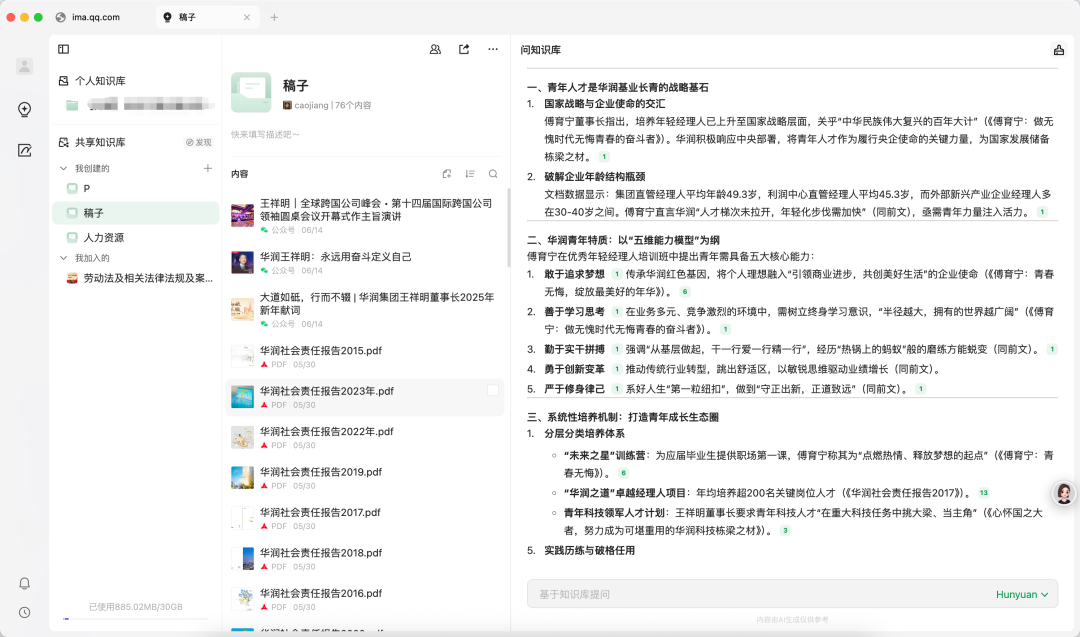
Task: Click the note-taking pencil icon in the left rail
Action: click(24, 147)
